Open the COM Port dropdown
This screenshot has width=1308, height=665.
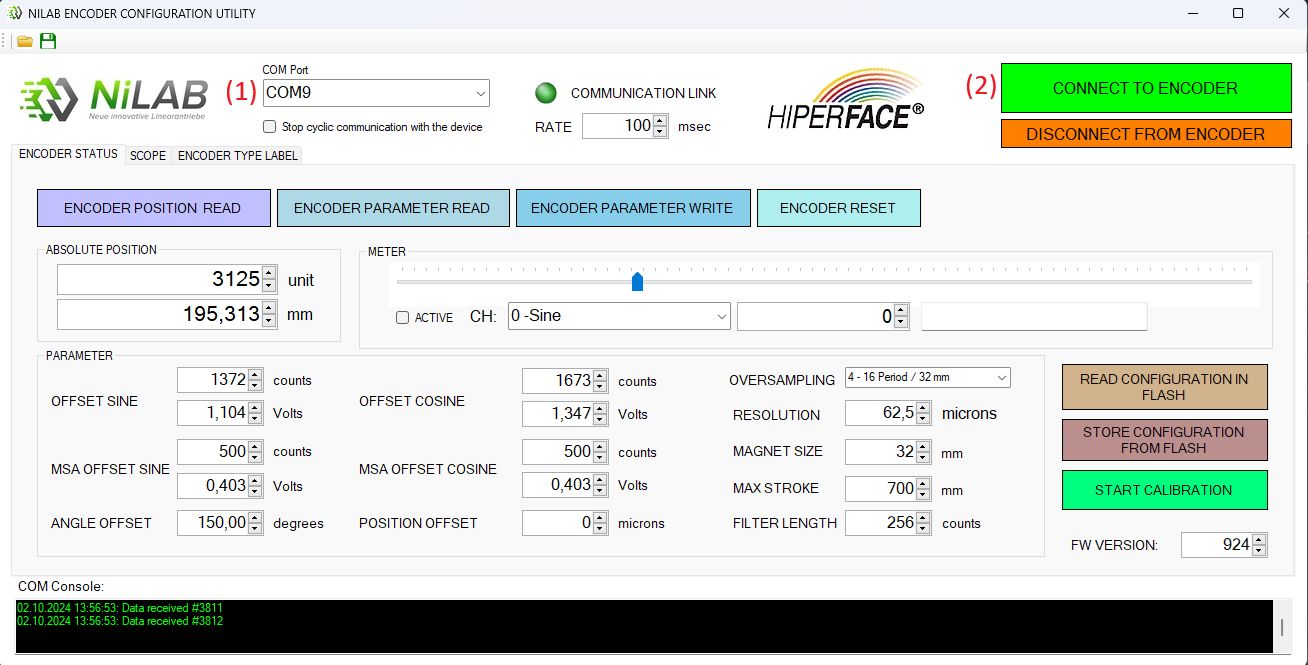(x=480, y=93)
